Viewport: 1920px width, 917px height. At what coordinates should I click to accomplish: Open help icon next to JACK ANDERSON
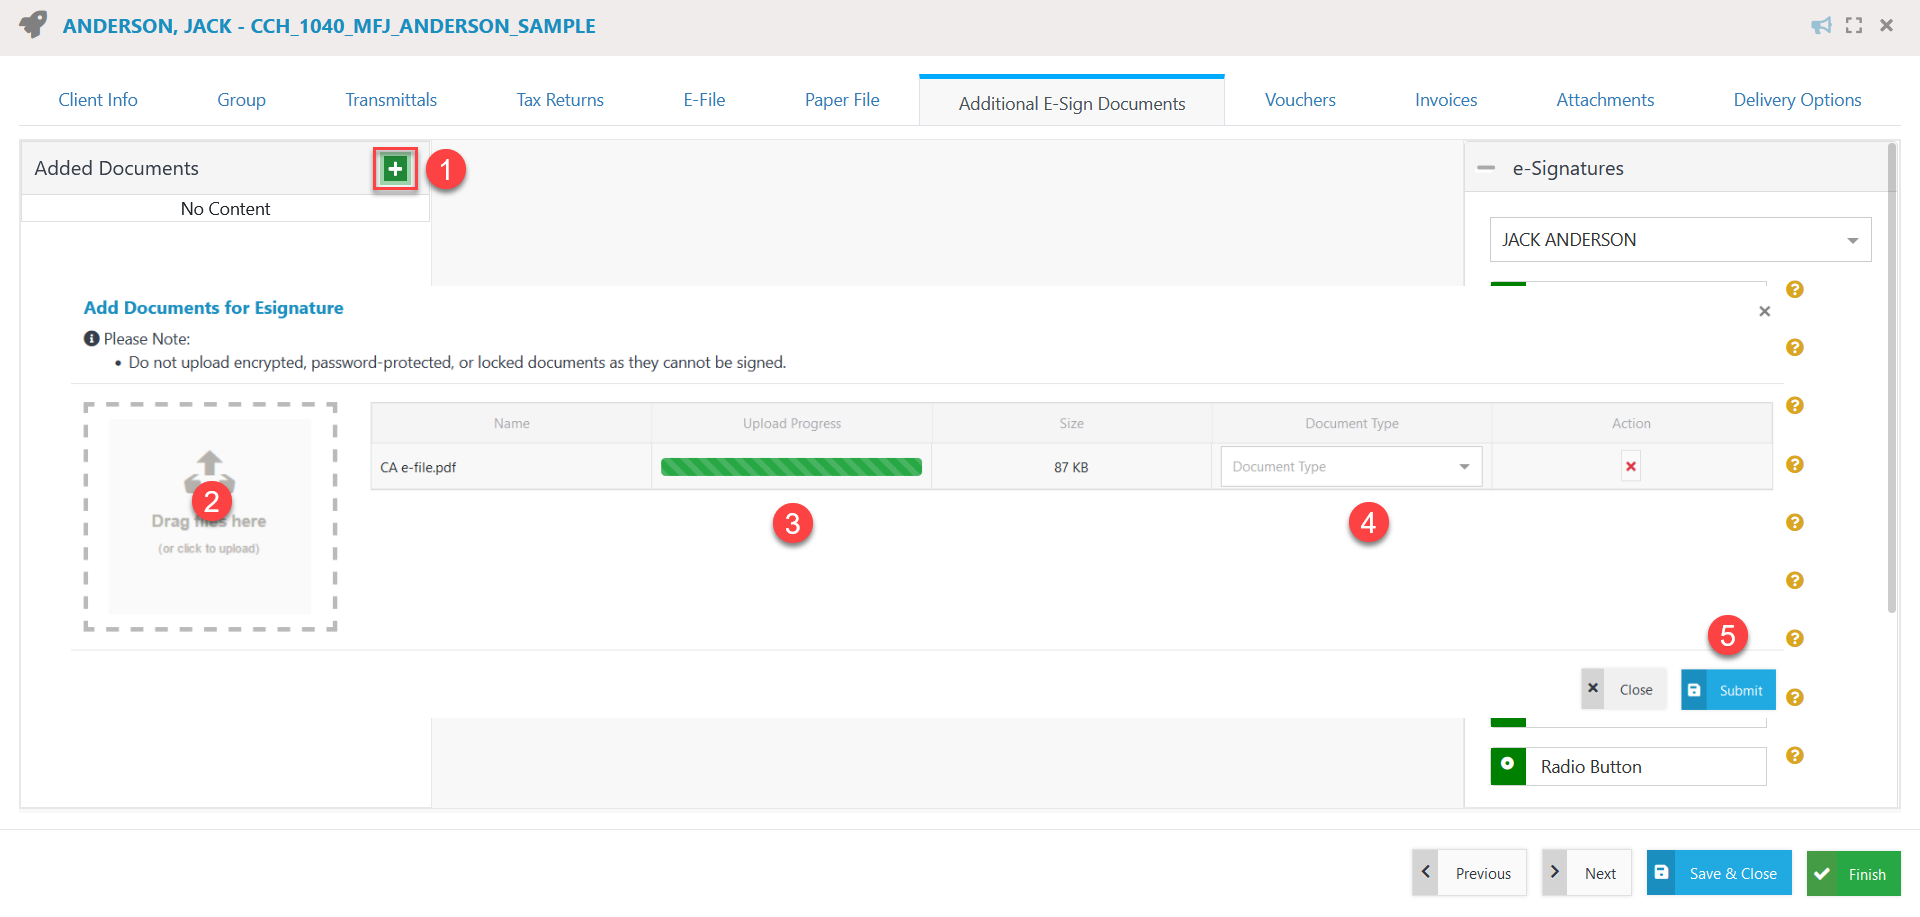point(1795,290)
